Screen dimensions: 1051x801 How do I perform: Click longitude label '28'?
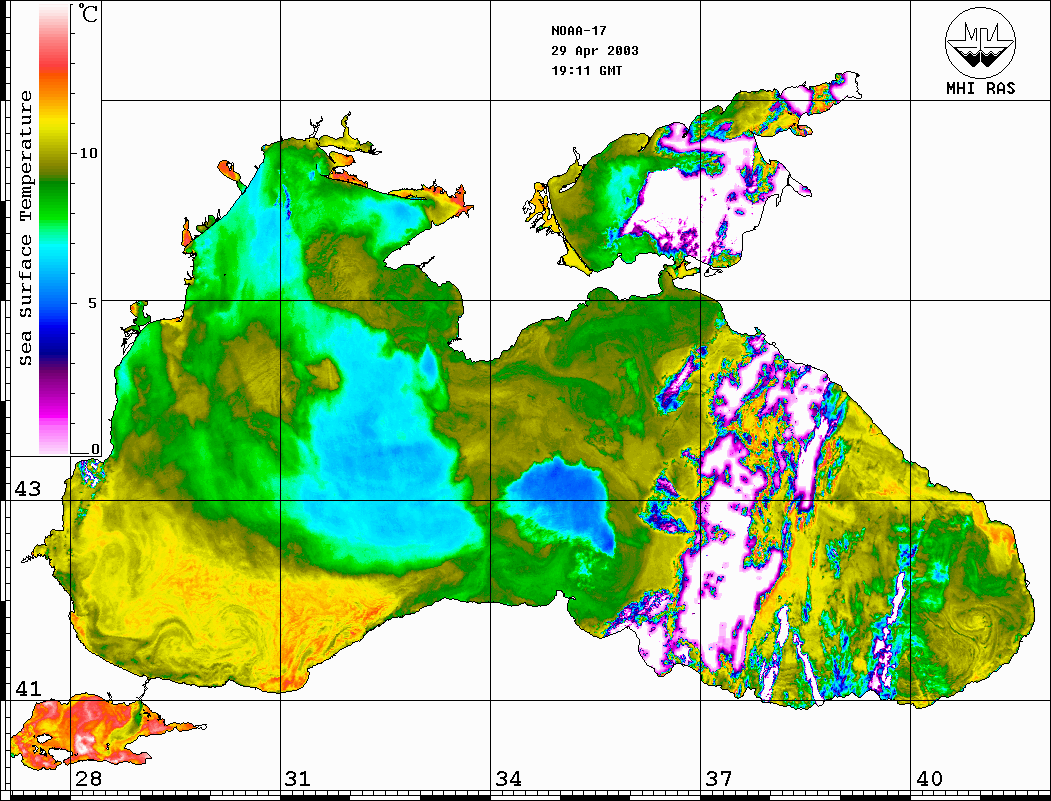tap(88, 779)
